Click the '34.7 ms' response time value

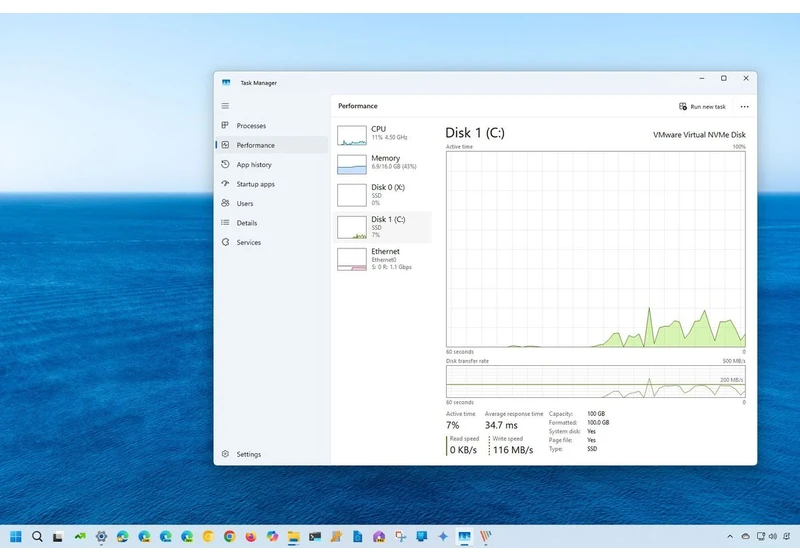point(501,425)
